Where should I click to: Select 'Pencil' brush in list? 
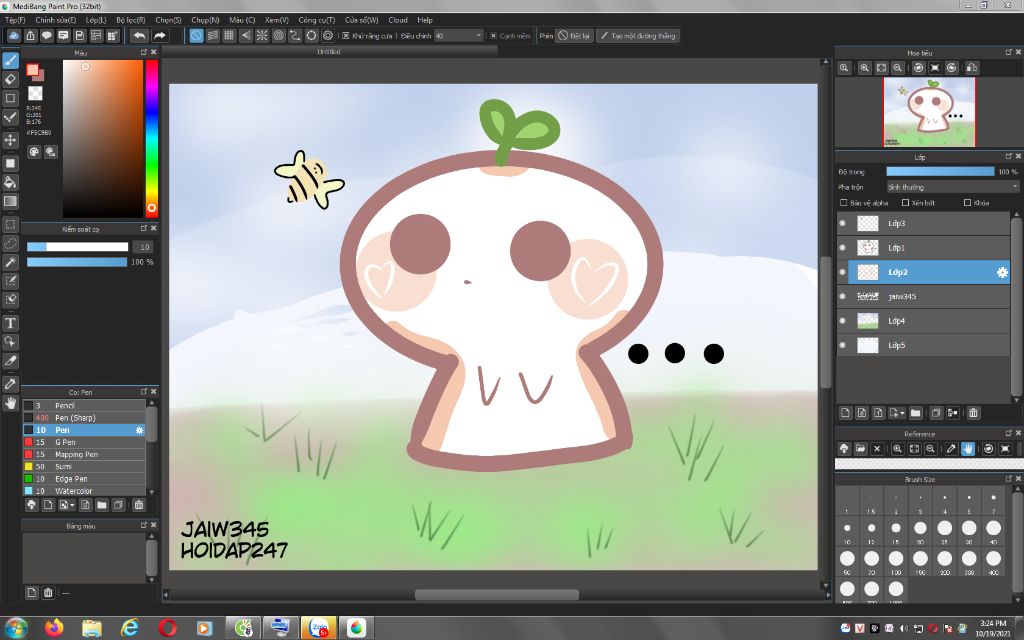click(x=84, y=406)
